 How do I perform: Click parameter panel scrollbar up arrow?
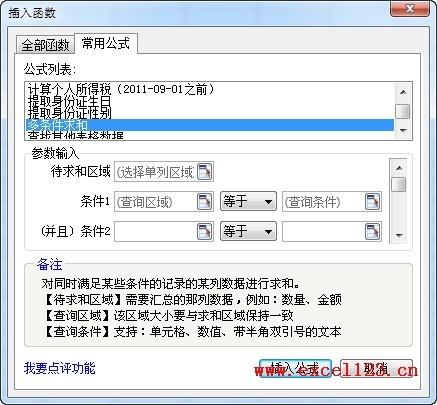(399, 168)
